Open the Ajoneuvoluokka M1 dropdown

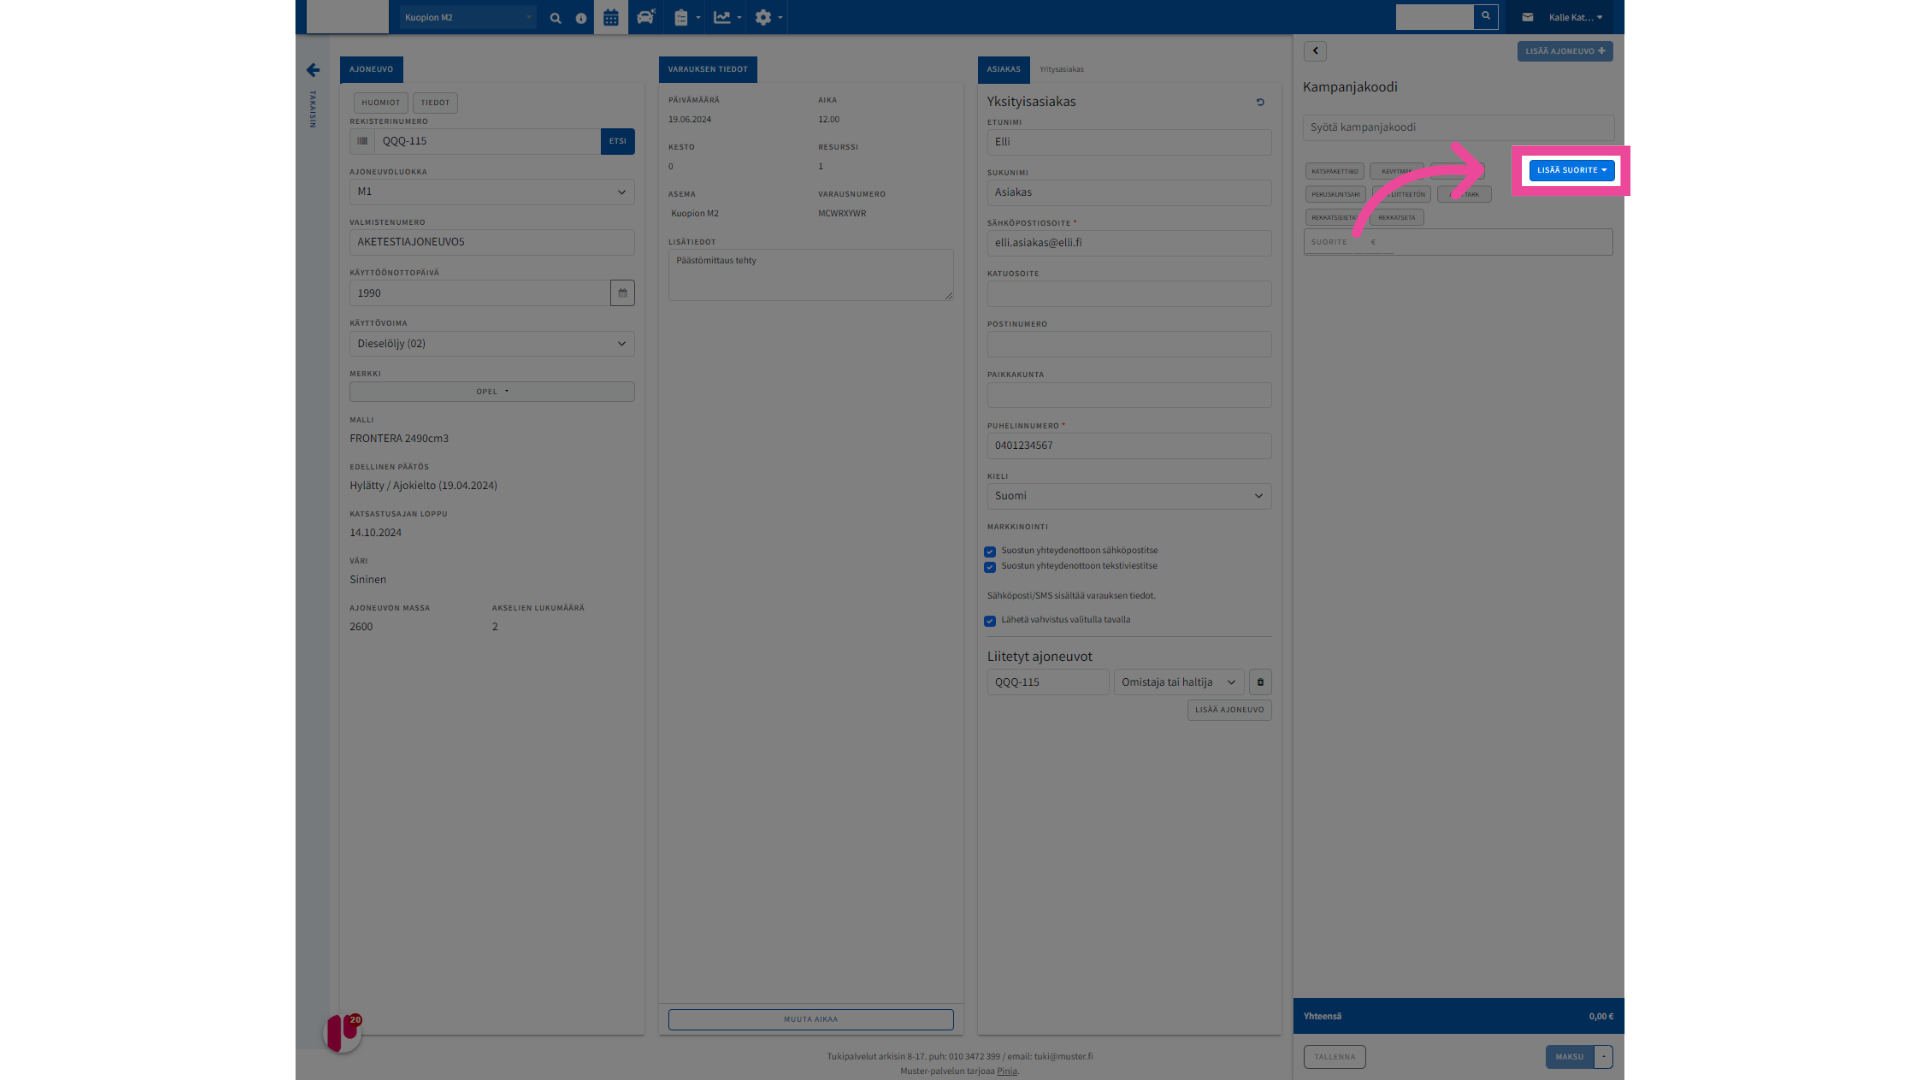pyautogui.click(x=492, y=192)
